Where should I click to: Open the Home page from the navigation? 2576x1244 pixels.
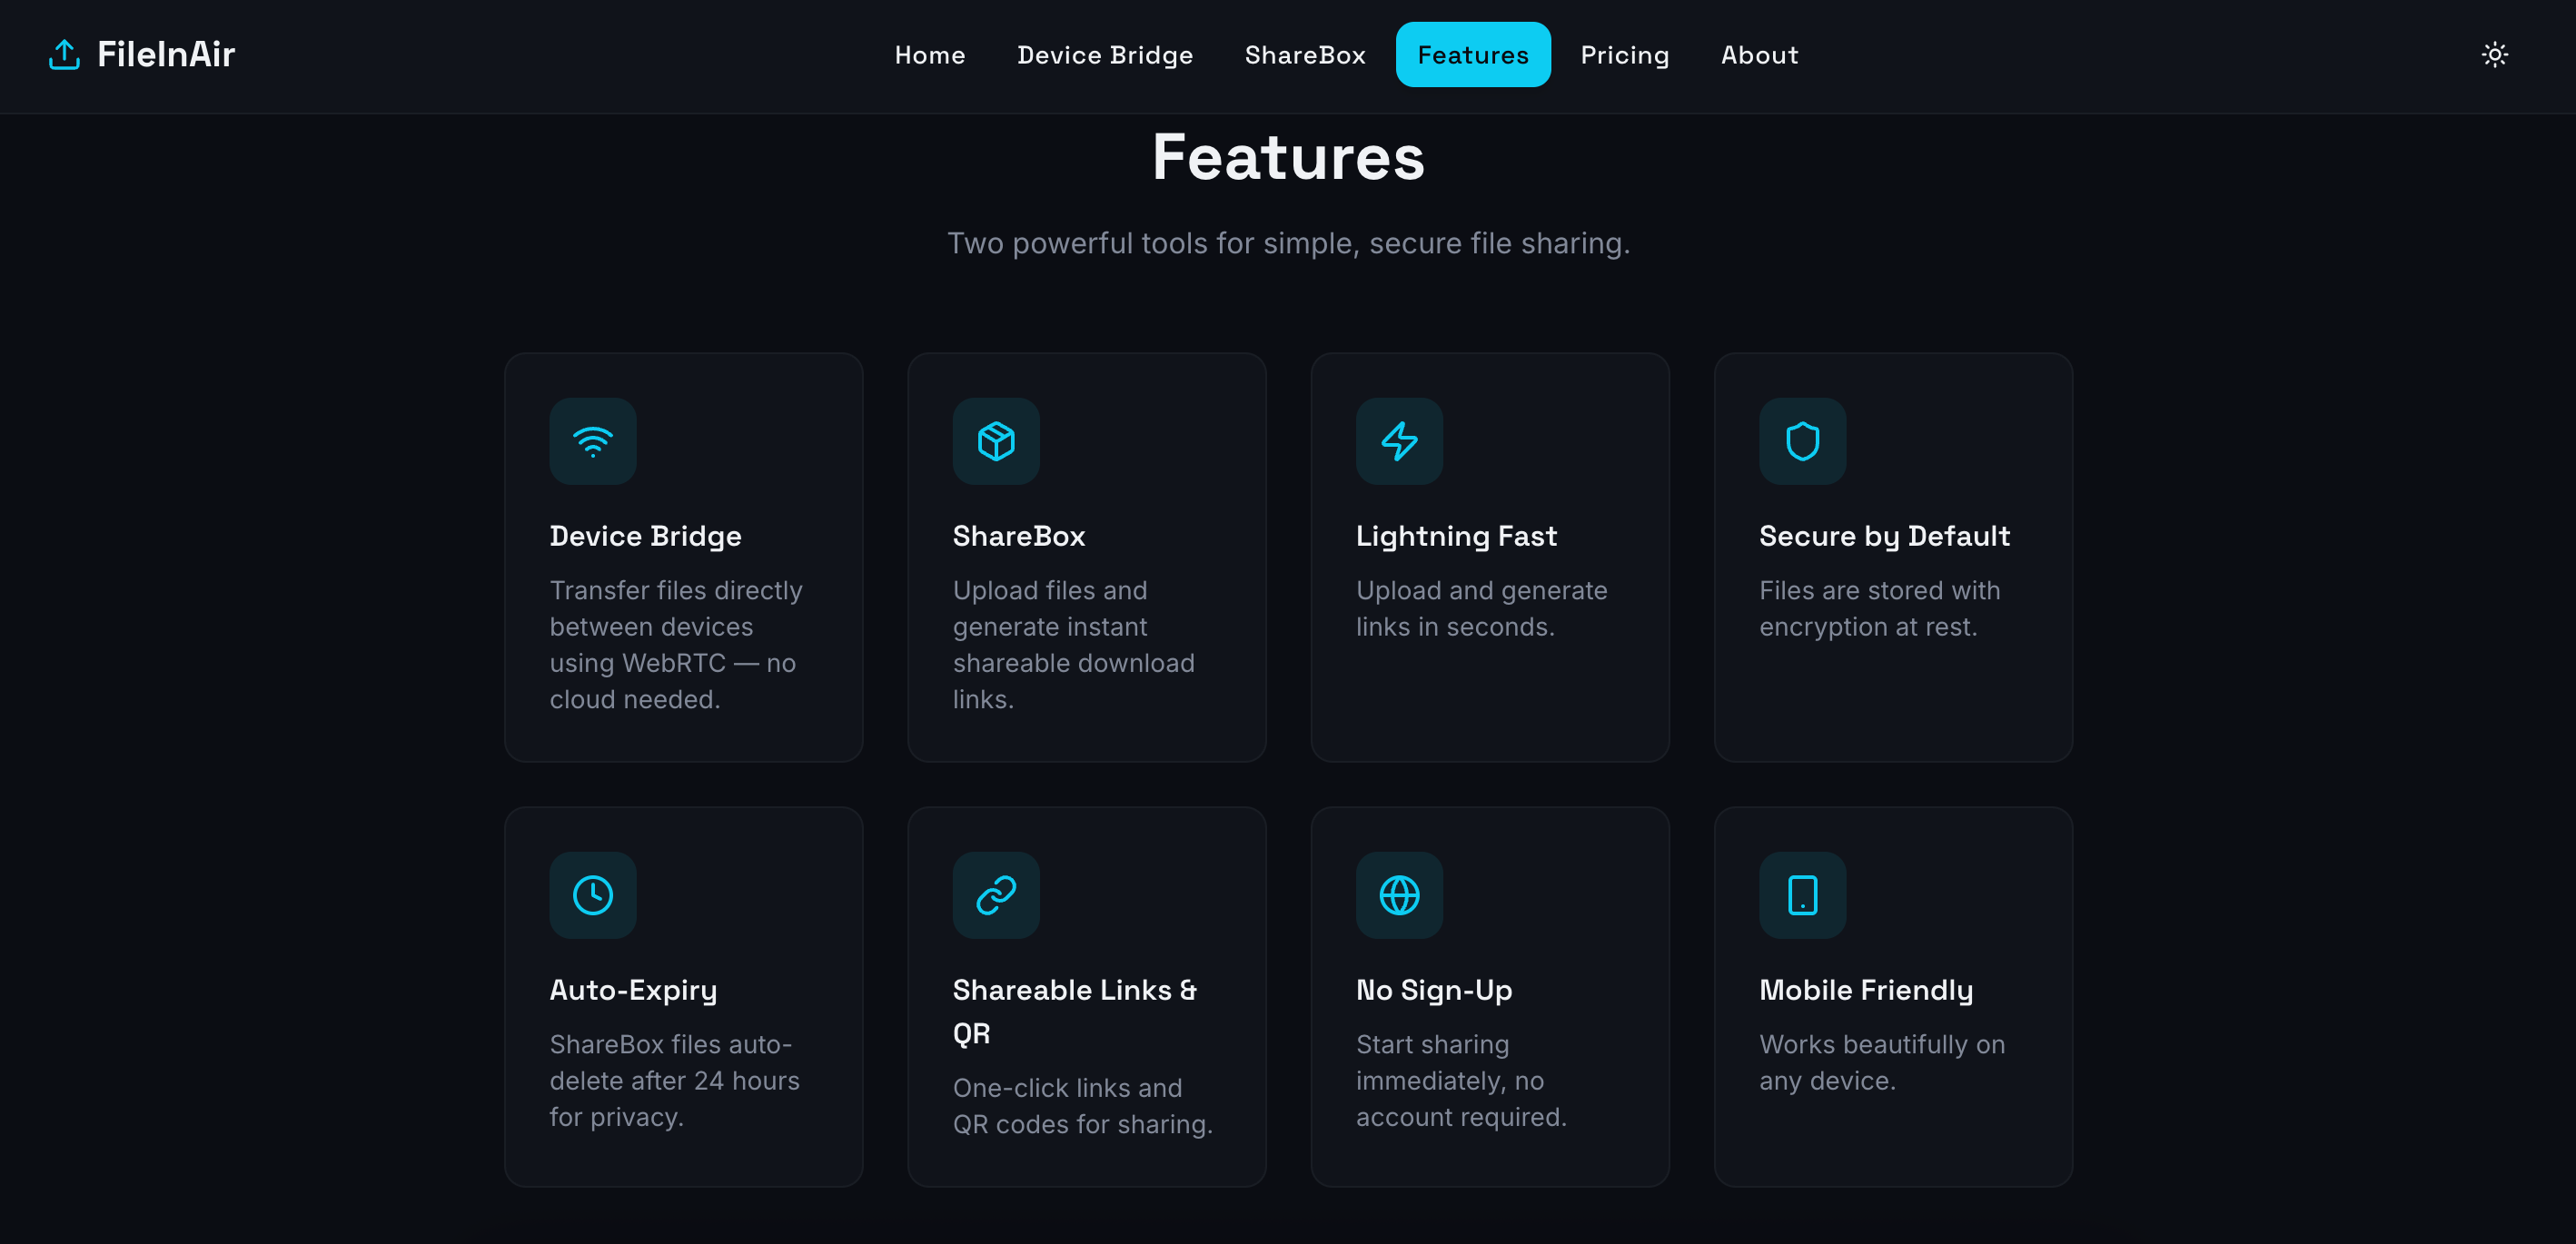(x=929, y=54)
